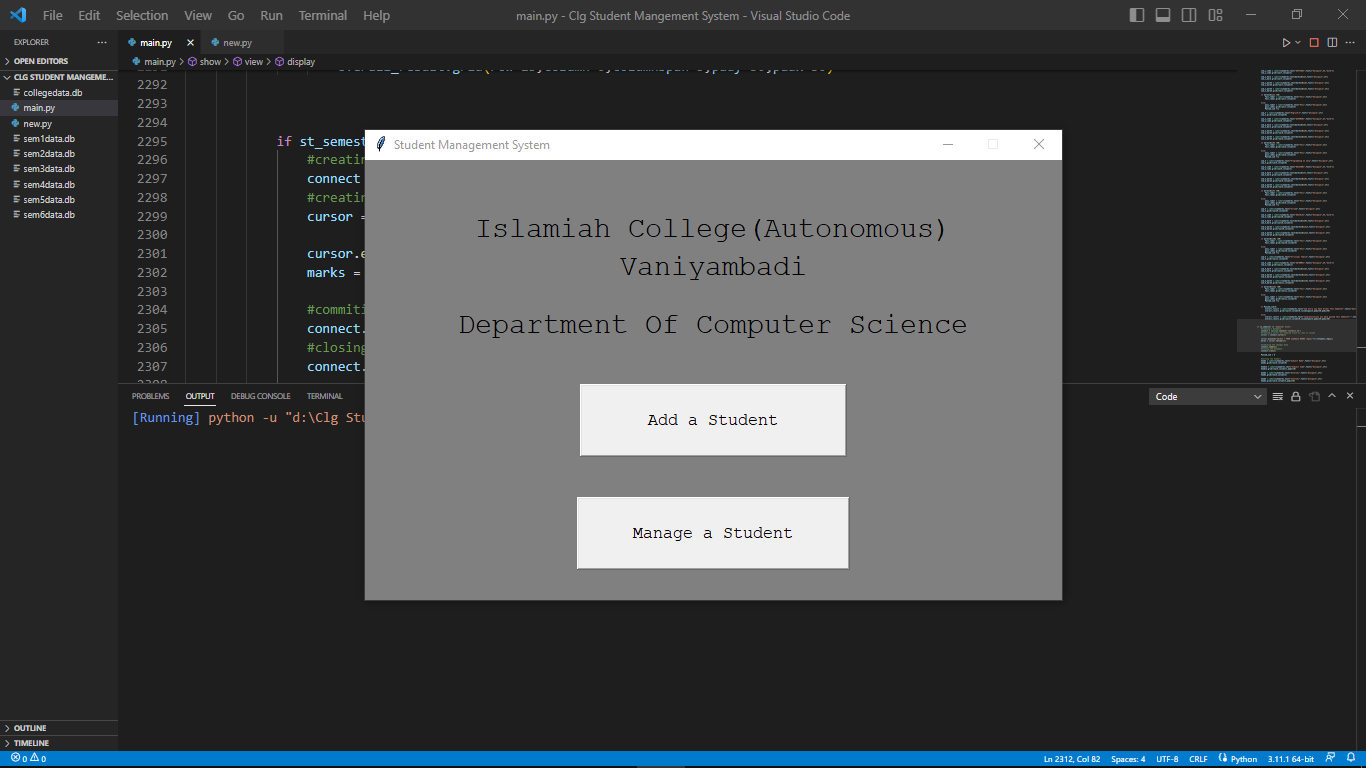Split the editor to the right
Viewport: 1366px width, 768px height.
pos(1333,43)
